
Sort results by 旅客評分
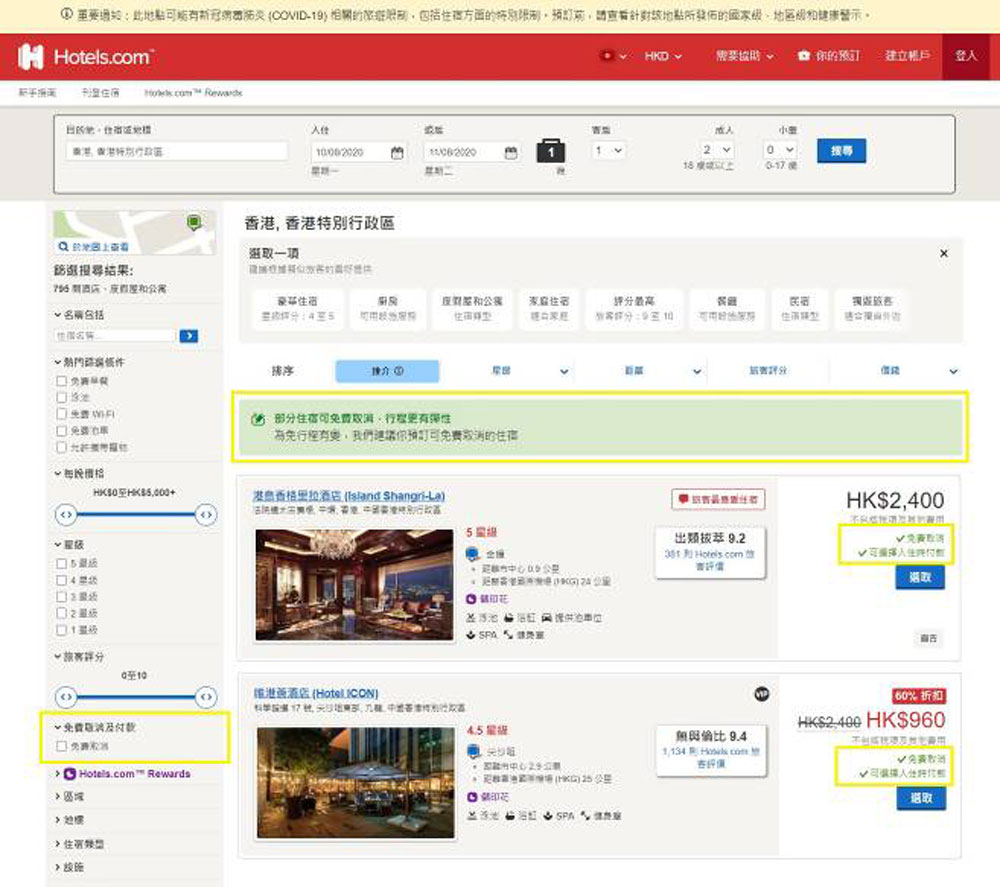[768, 371]
